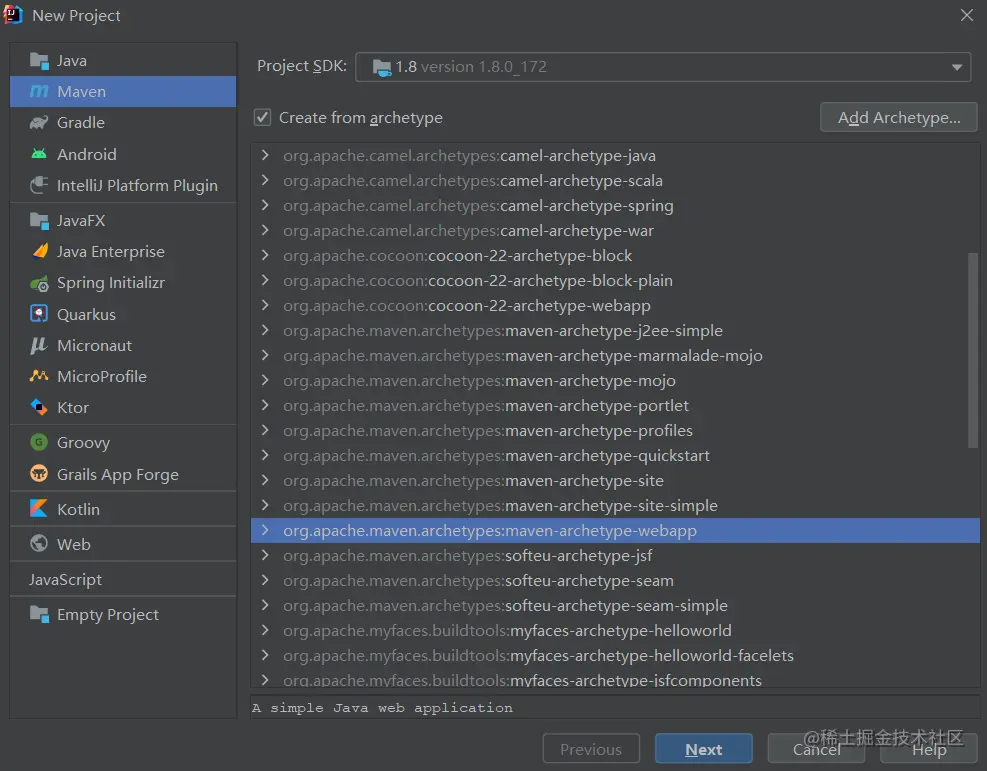Expand the selected maven-archetype-webapp chevron
This screenshot has width=987, height=771.
(265, 531)
